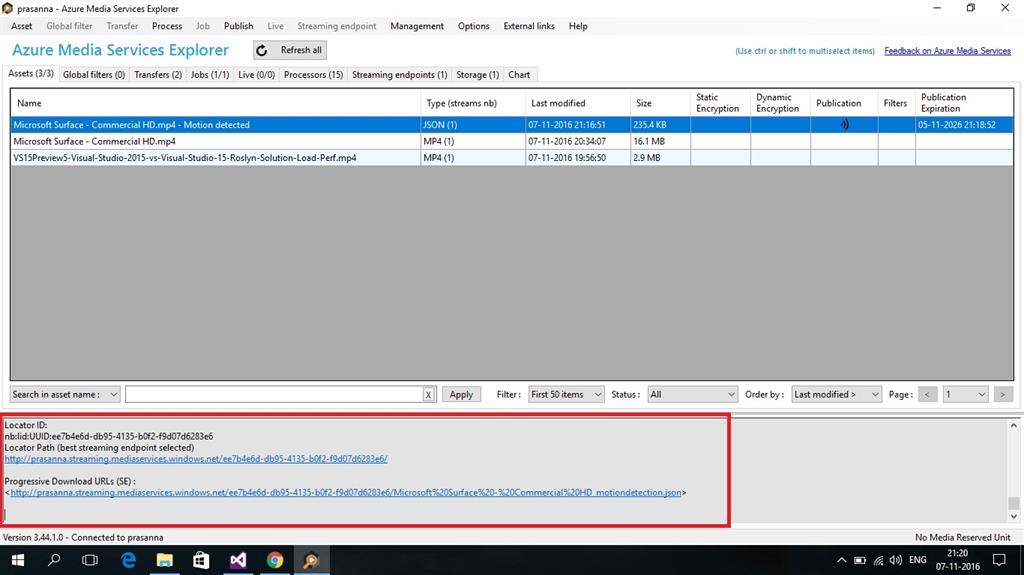Screen dimensions: 1024x575
Task: Select the VS15Preview5 Roslyn Solution Load asset
Action: (511, 157)
